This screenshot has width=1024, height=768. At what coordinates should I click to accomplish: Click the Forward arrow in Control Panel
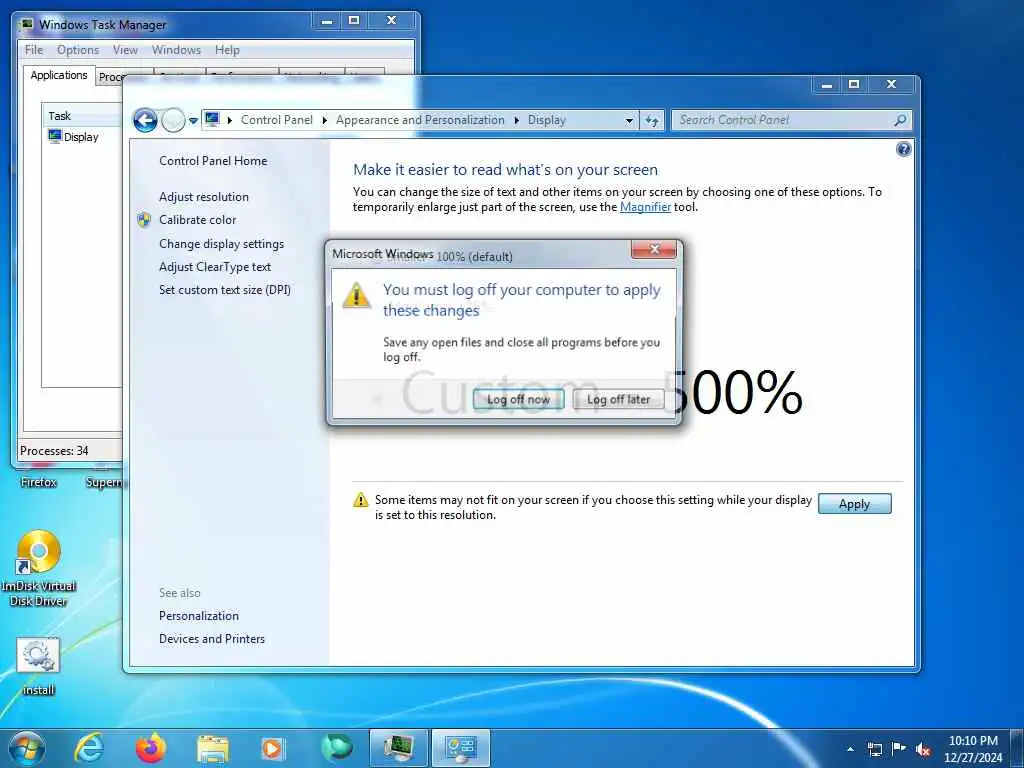pyautogui.click(x=173, y=120)
